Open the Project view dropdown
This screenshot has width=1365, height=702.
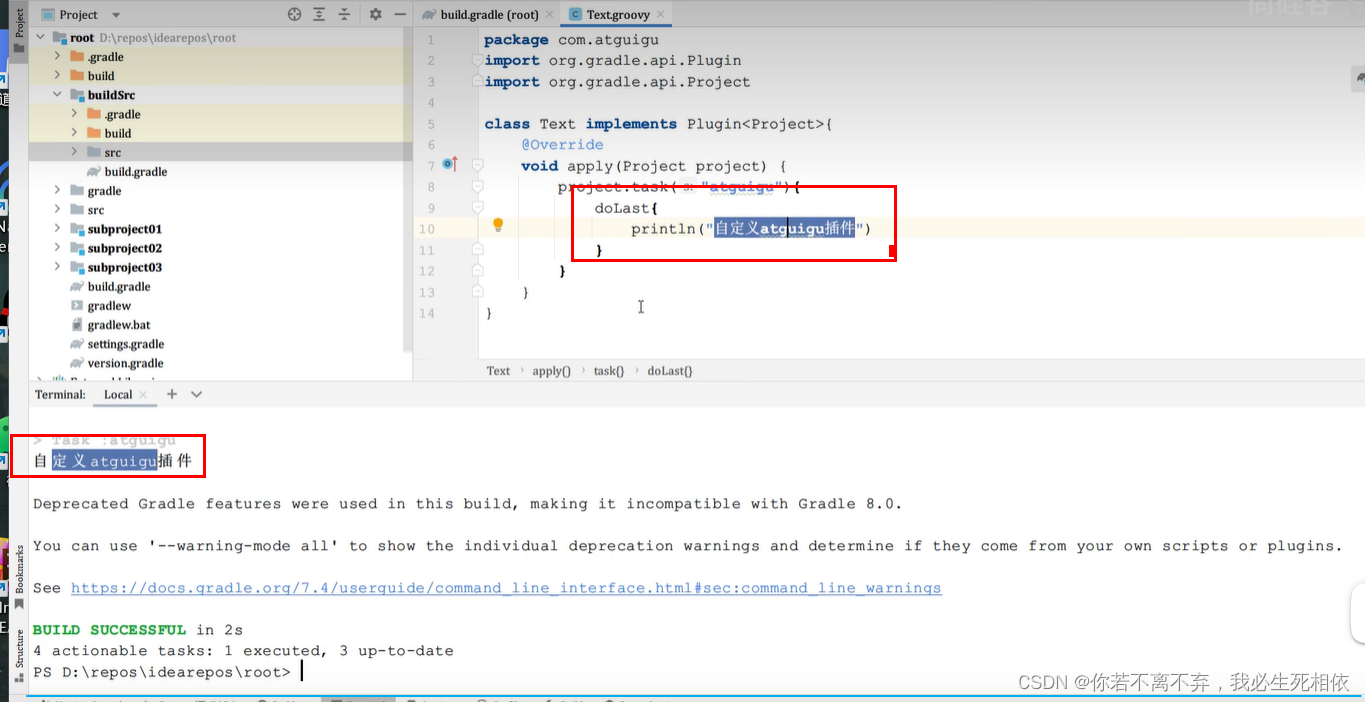pyautogui.click(x=116, y=15)
